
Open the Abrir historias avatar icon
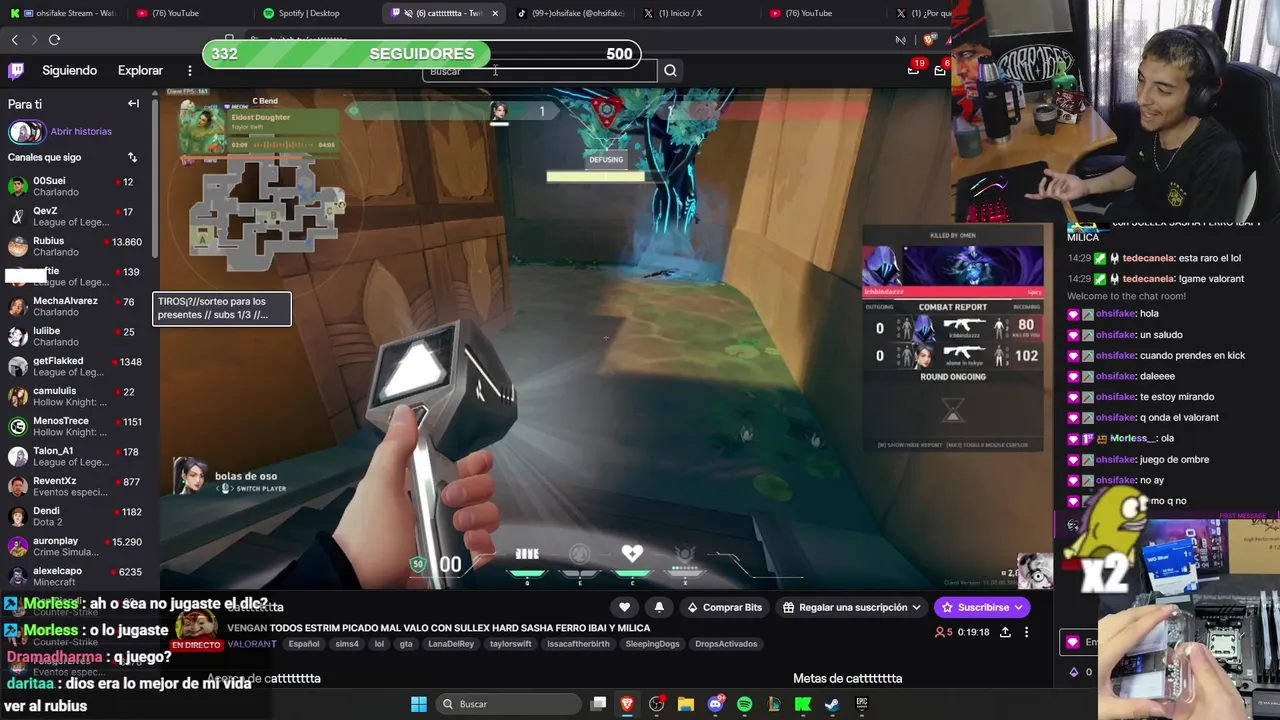[26, 131]
